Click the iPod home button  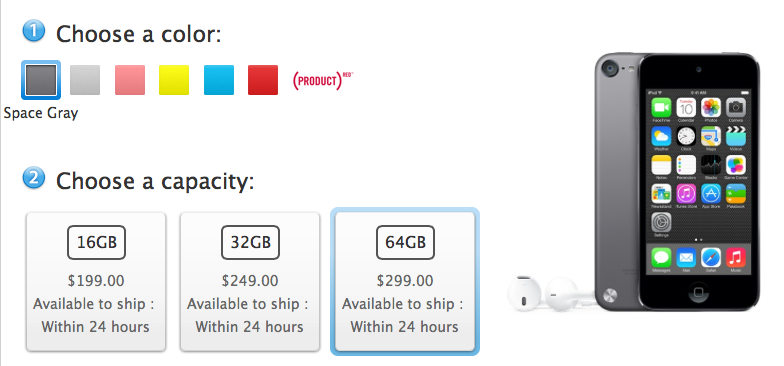point(698,290)
